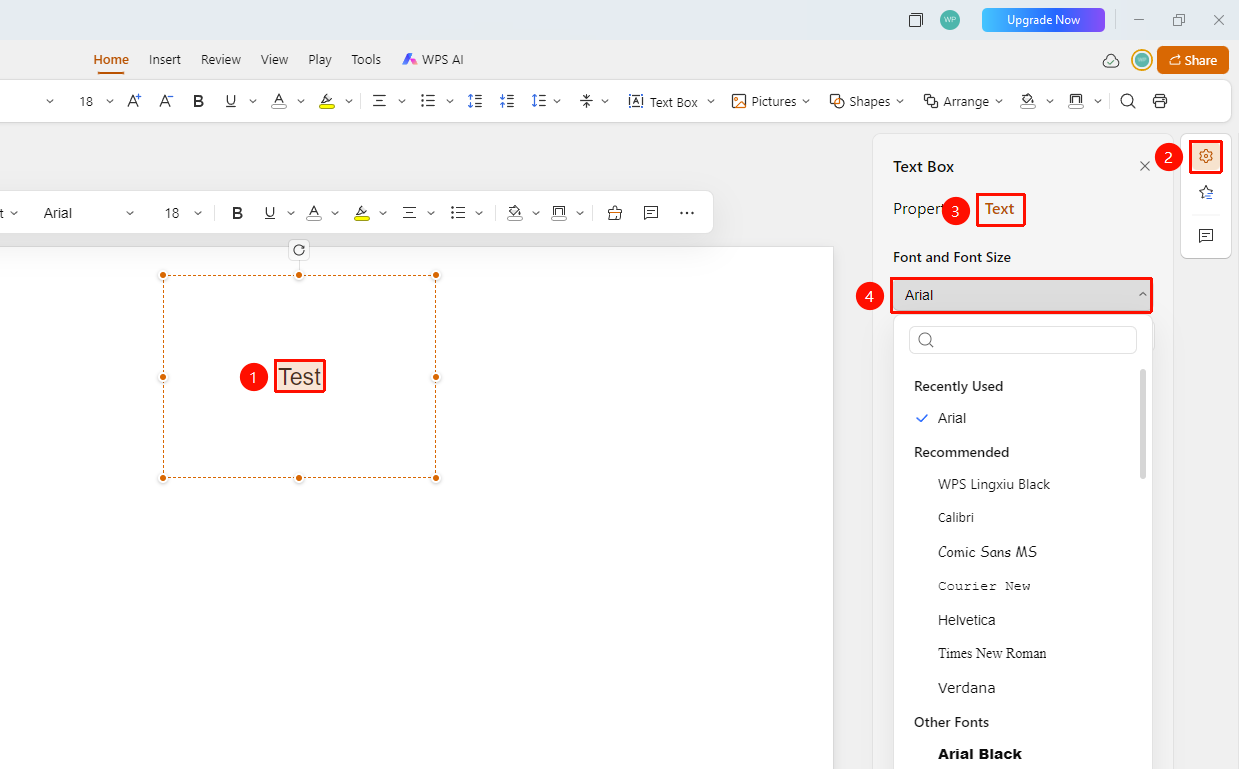This screenshot has width=1239, height=769.
Task: Click the increase font size icon
Action: 135,101
